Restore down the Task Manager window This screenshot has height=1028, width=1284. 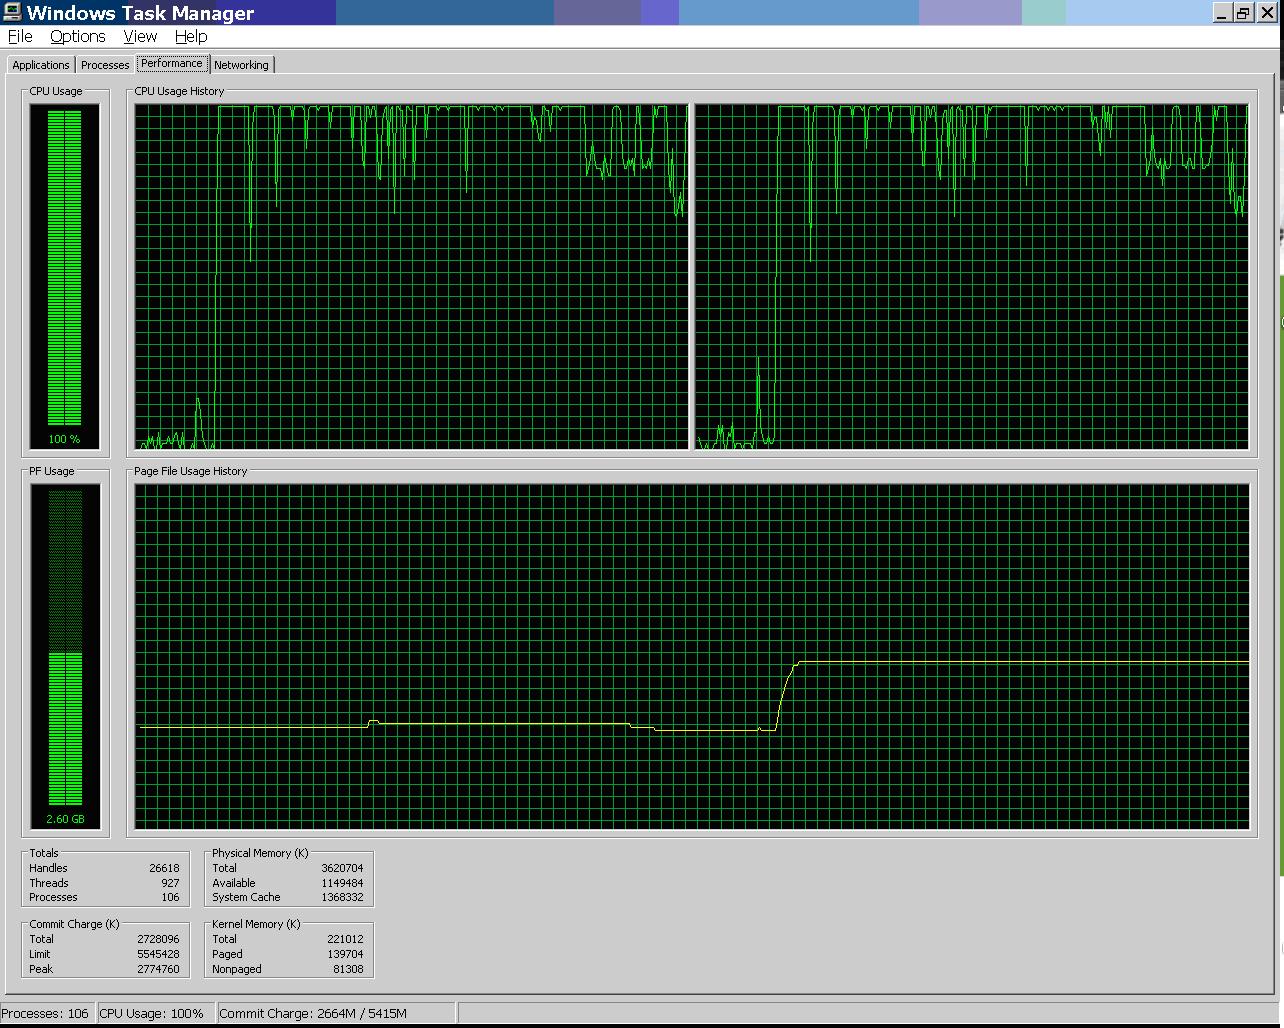[1243, 13]
